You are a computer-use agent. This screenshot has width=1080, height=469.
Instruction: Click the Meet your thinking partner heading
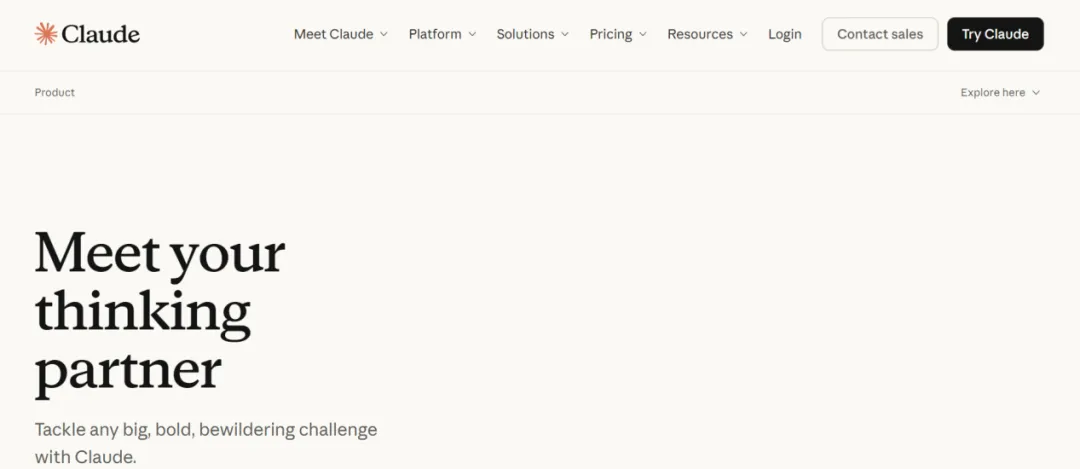point(160,310)
